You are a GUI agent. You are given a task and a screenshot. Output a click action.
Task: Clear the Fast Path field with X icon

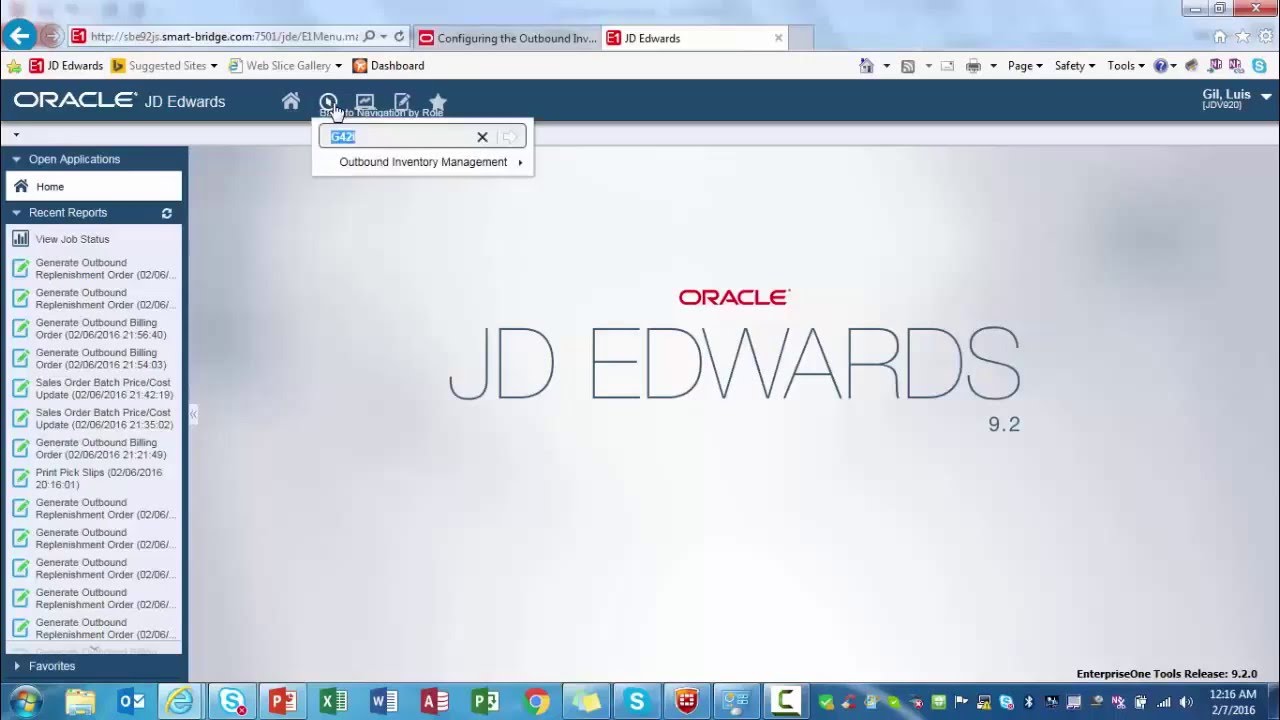482,137
